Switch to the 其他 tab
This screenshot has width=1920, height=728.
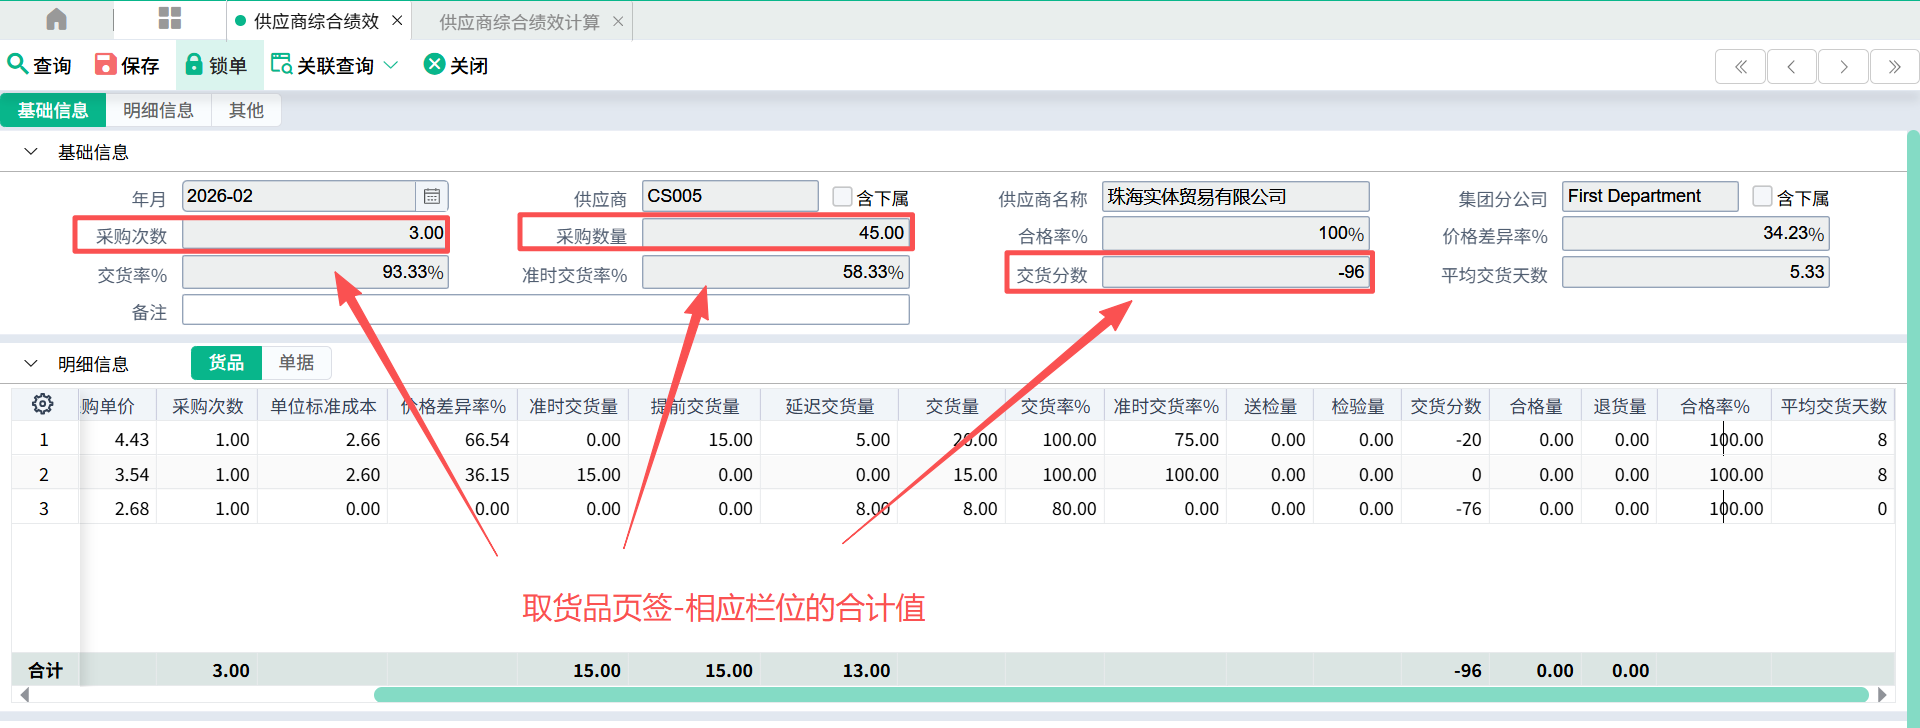coord(246,110)
